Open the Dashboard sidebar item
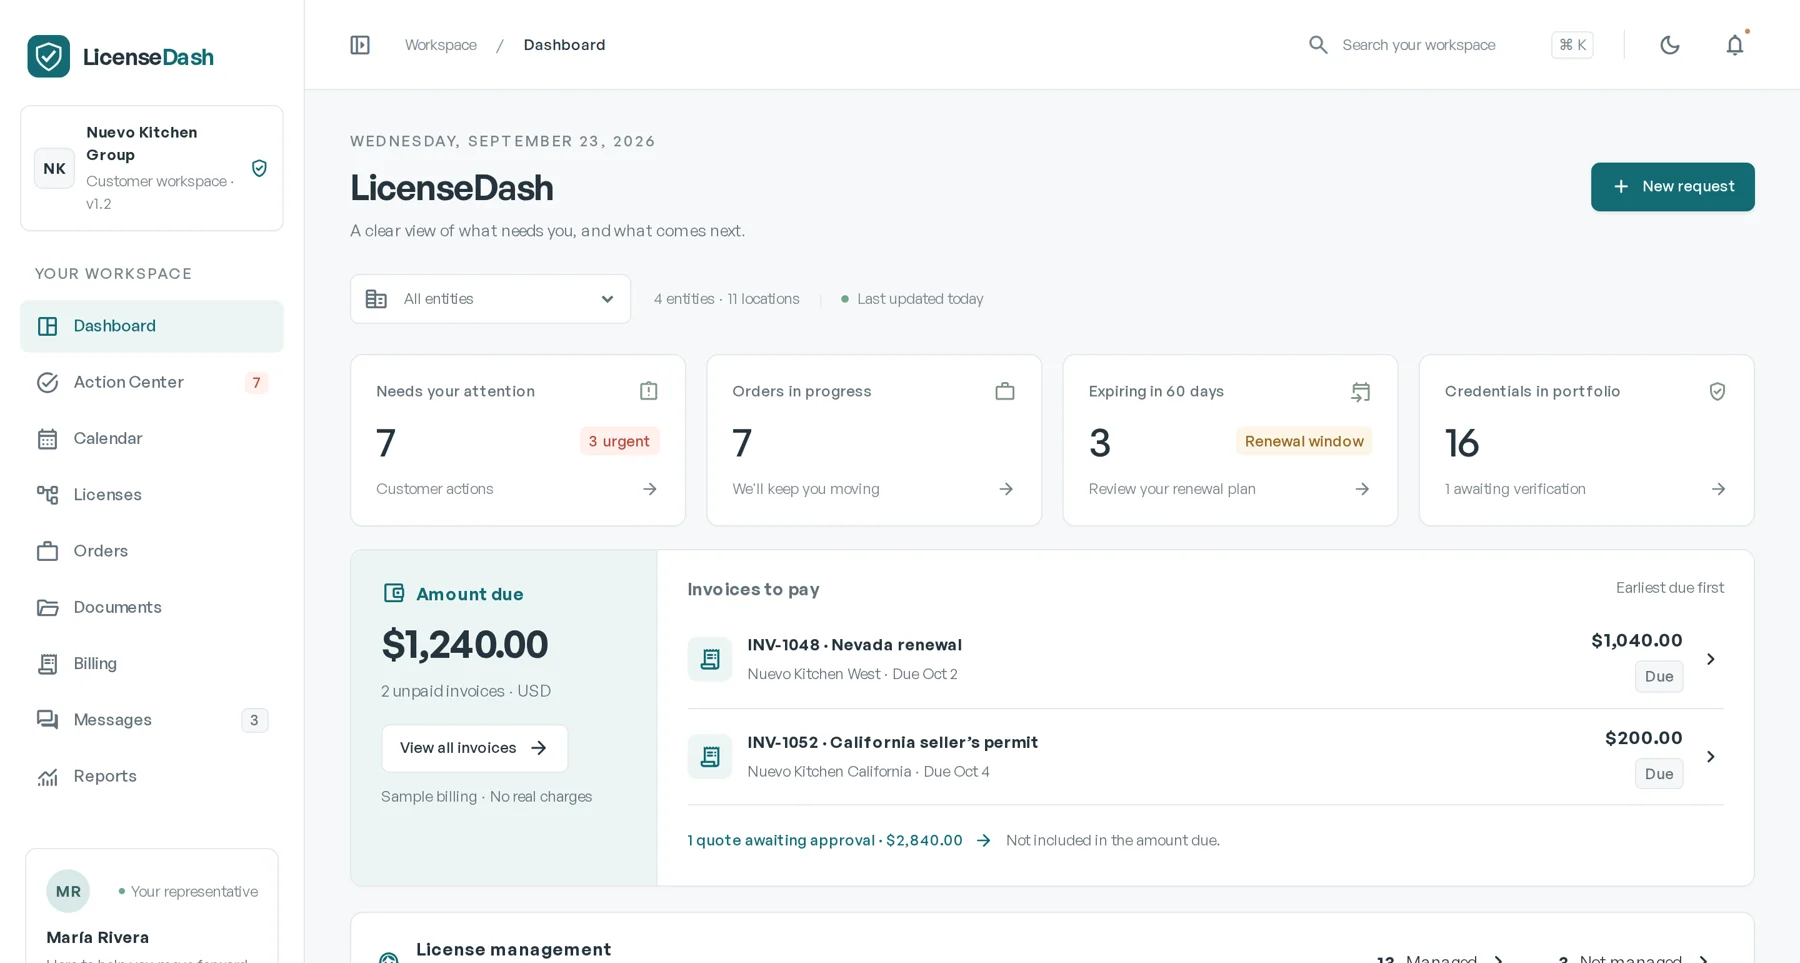The width and height of the screenshot is (1800, 963). tap(152, 326)
